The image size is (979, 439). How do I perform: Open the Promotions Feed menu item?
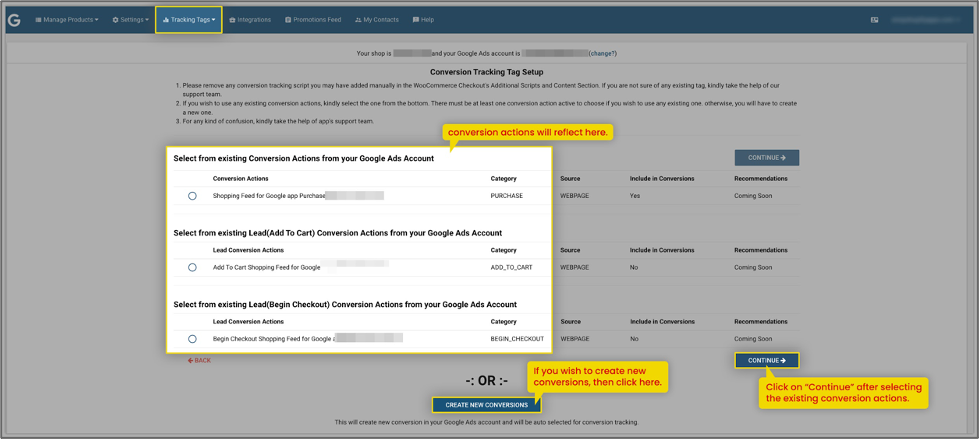[x=313, y=20]
